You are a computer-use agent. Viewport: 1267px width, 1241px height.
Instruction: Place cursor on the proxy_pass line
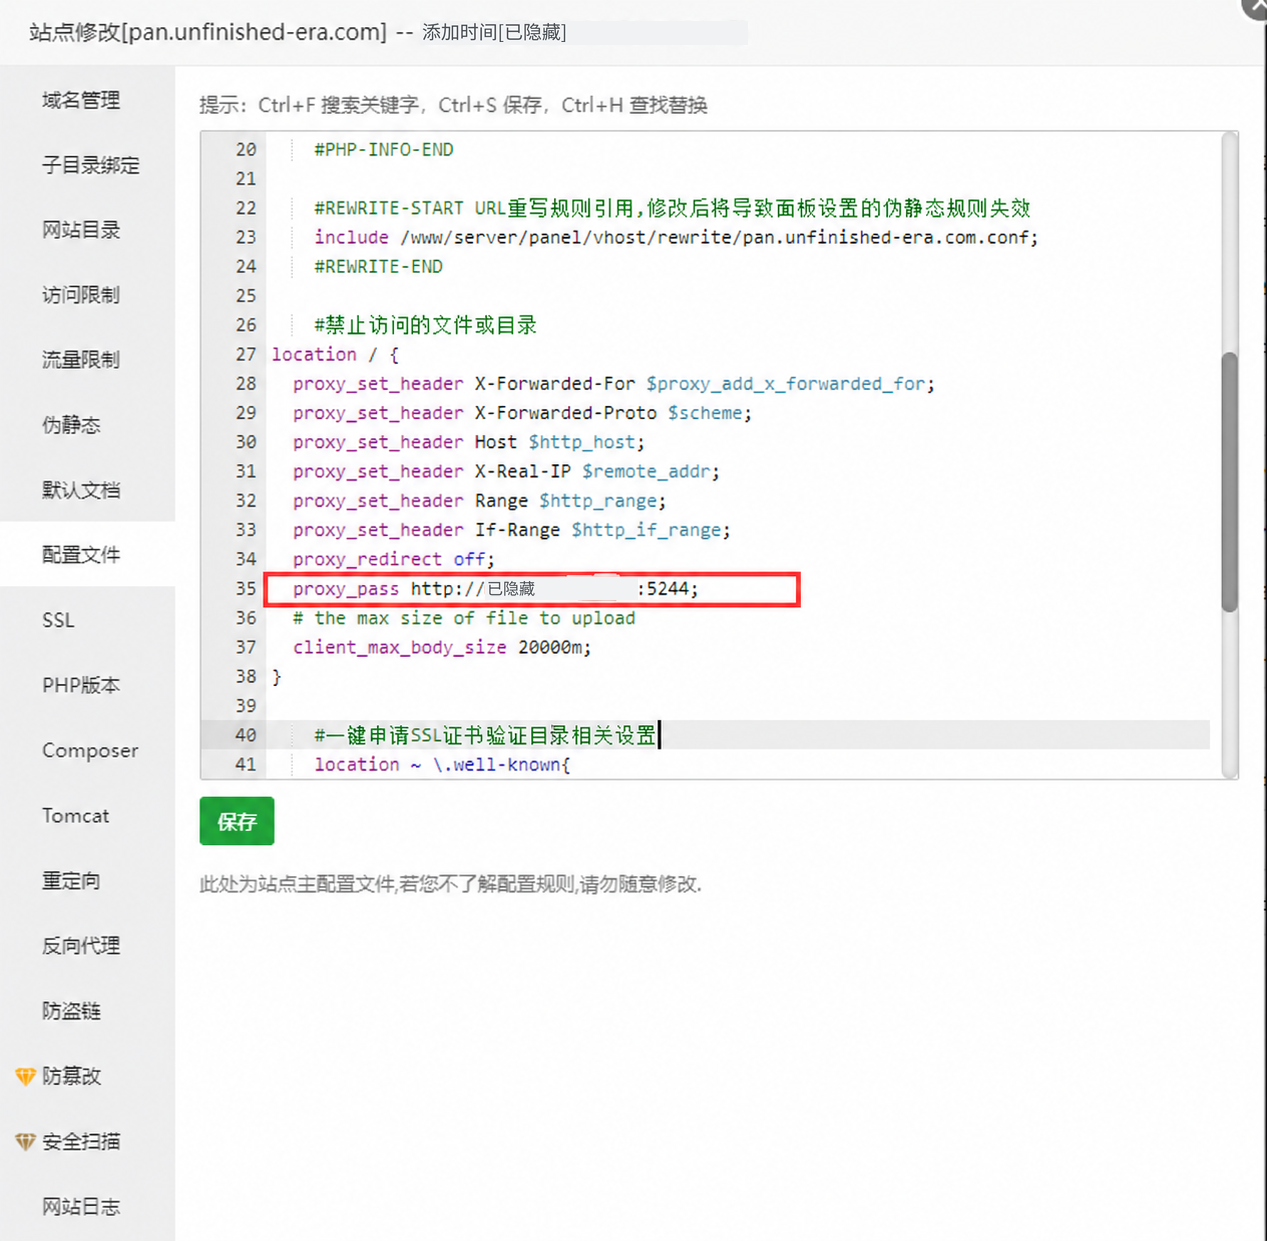coord(496,589)
